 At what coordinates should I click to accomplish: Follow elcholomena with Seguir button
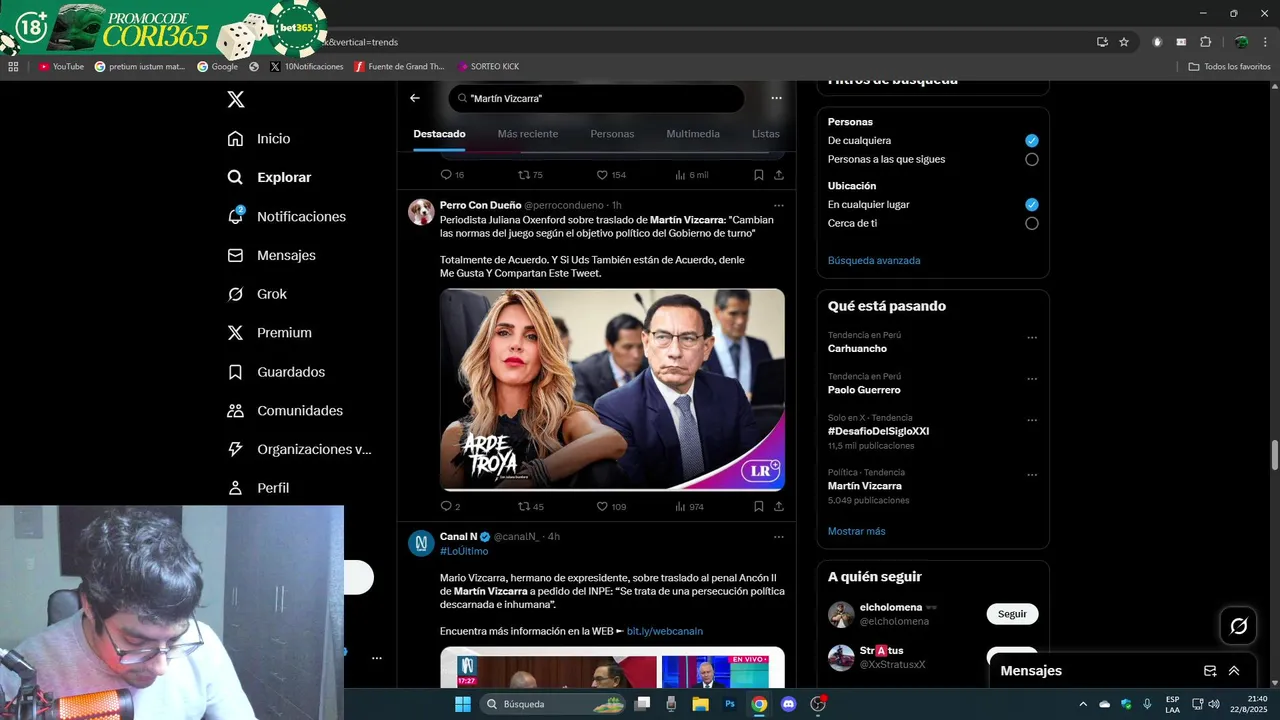tap(1012, 614)
